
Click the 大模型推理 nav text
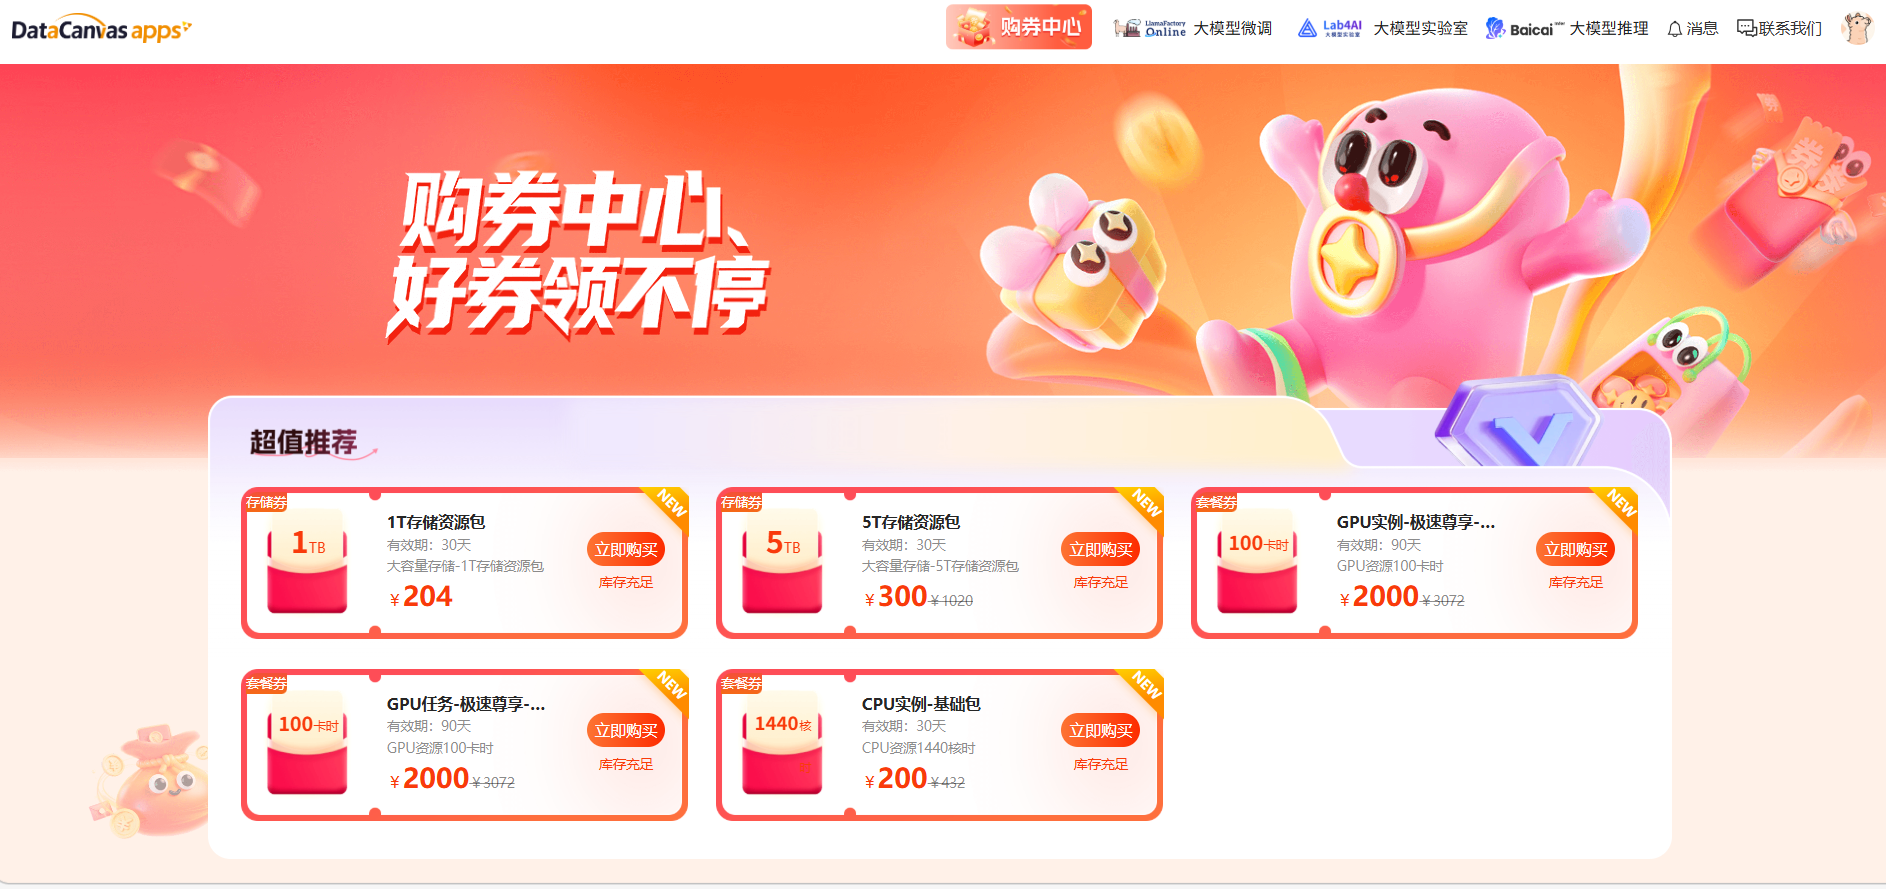pyautogui.click(x=1608, y=28)
